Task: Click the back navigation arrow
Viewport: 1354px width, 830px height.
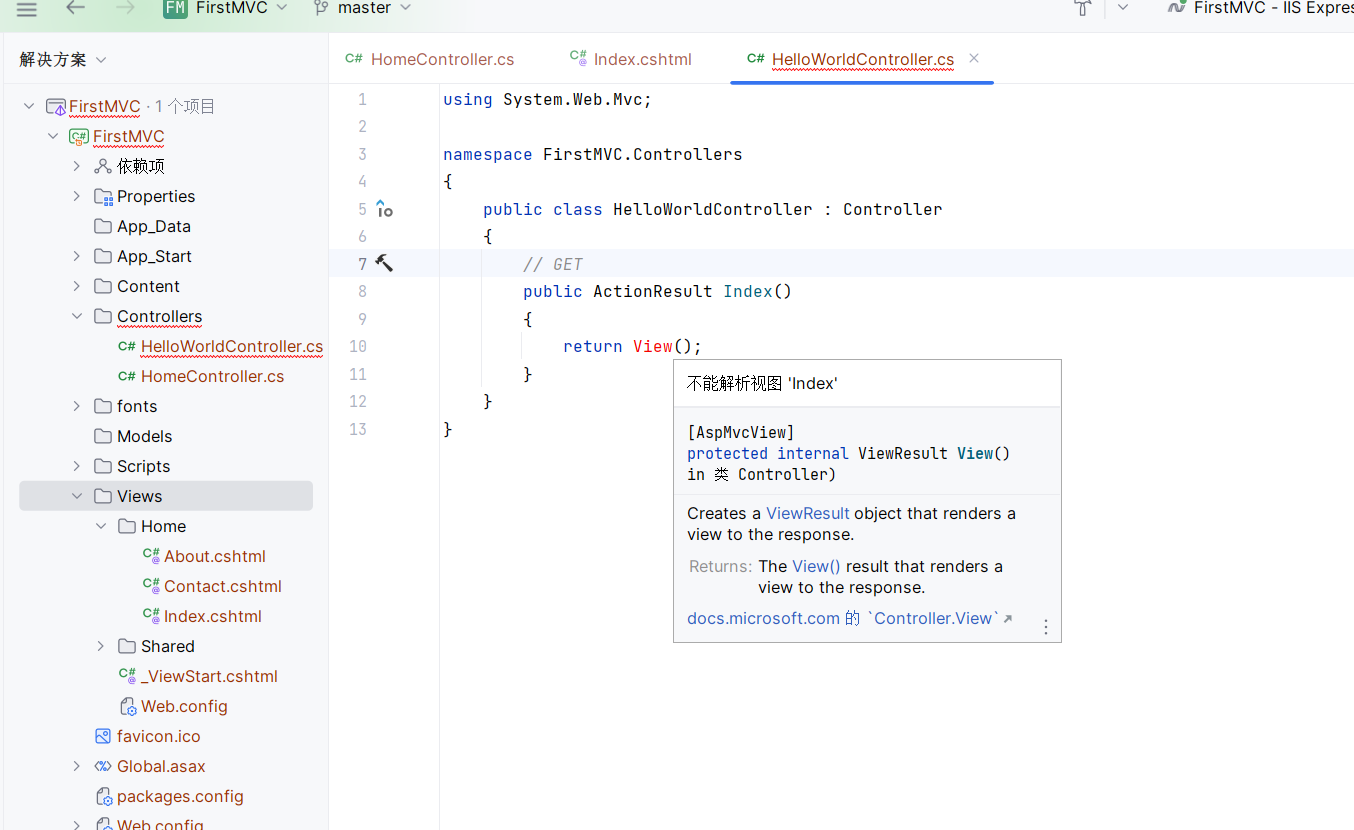Action: coord(75,9)
